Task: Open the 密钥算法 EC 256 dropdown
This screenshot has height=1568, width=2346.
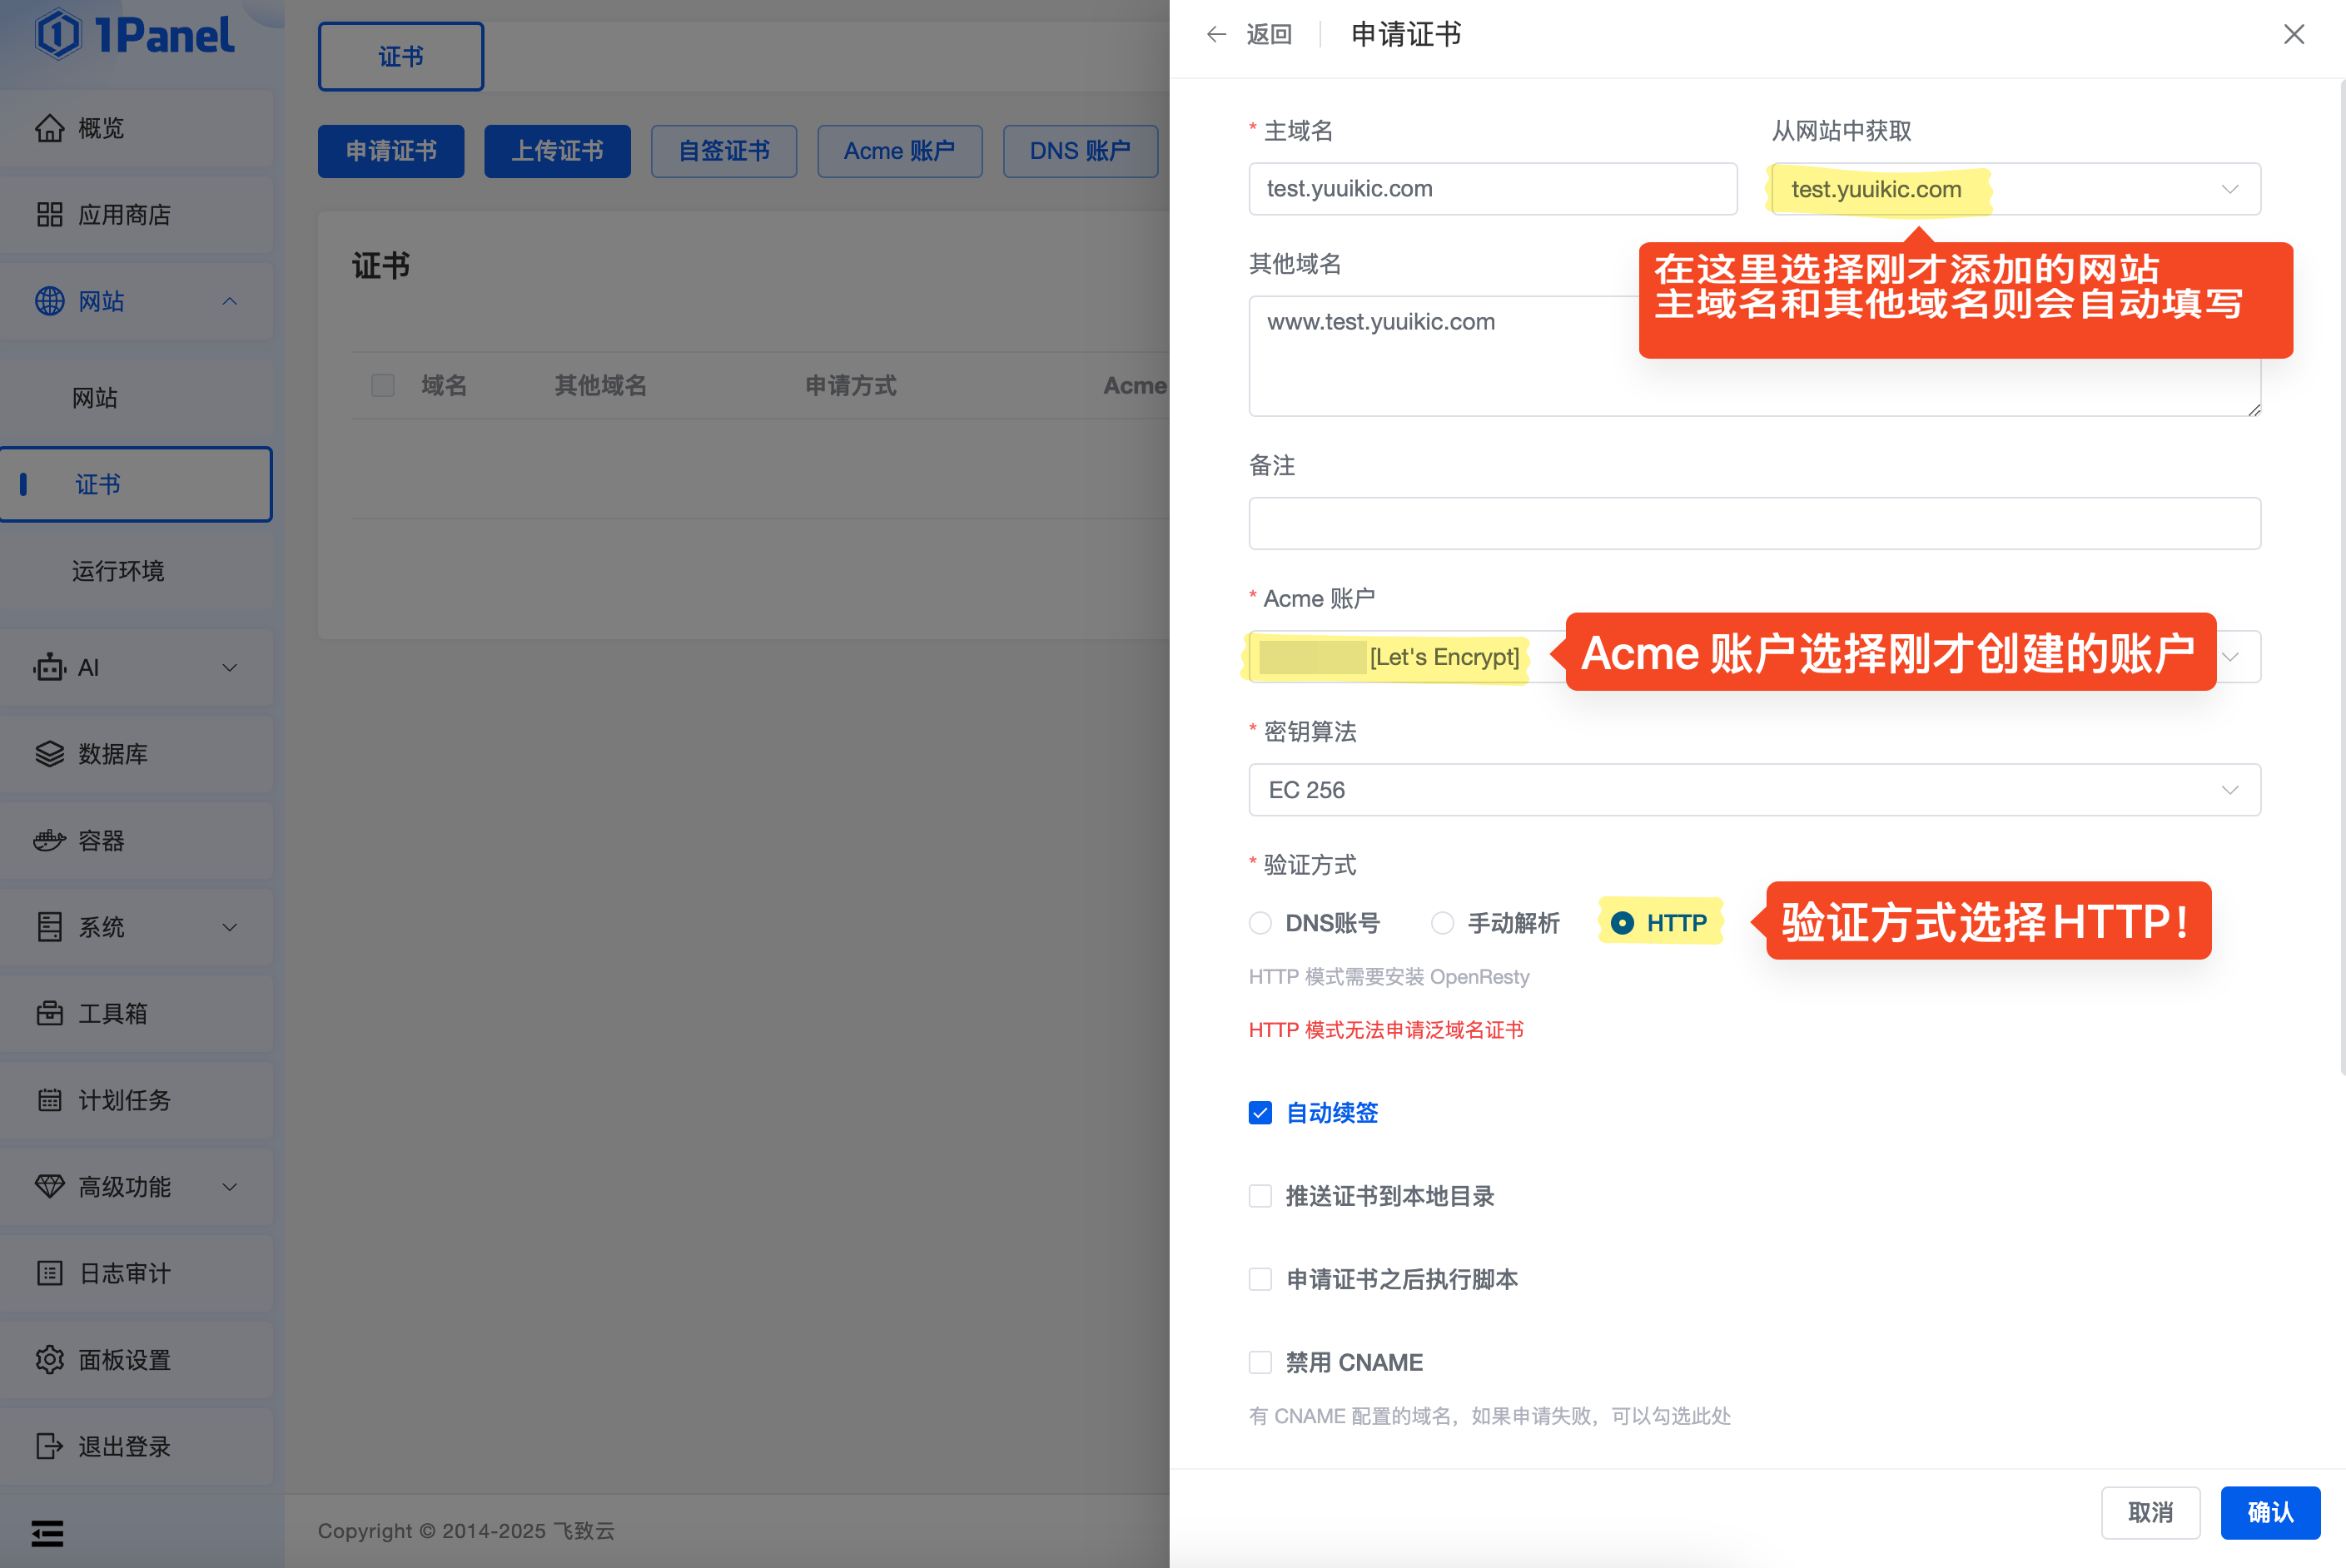Action: (1754, 790)
